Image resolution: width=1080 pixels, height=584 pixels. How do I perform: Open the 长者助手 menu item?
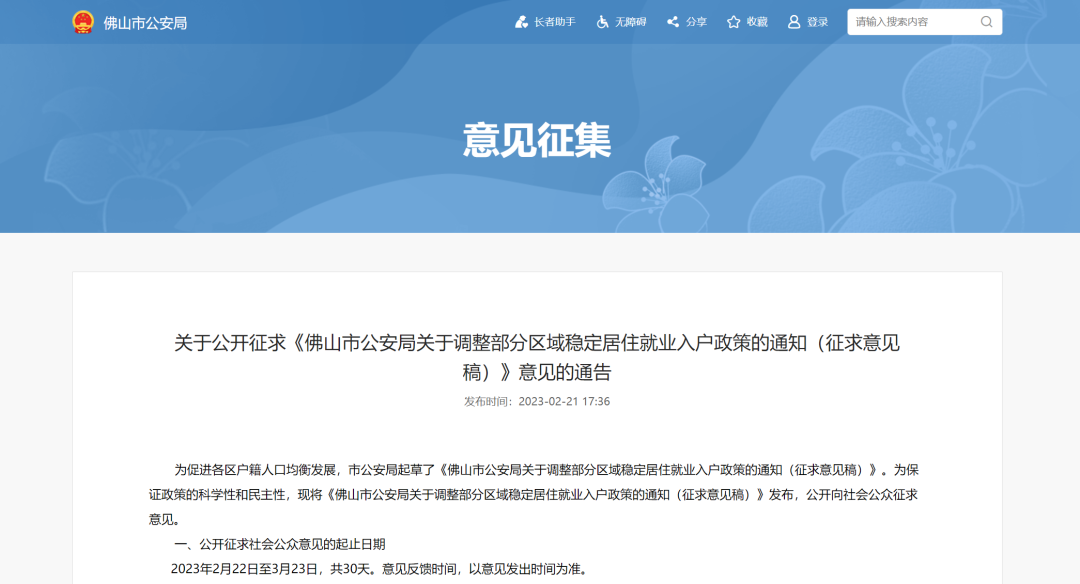coord(554,22)
